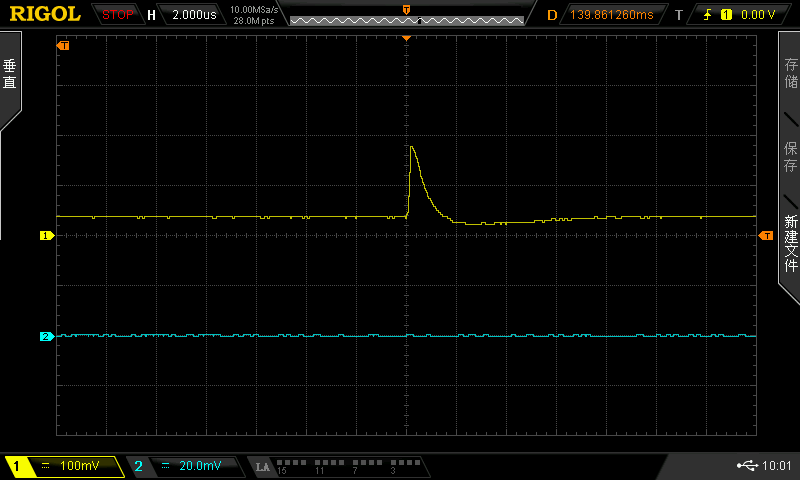This screenshot has width=800, height=480.
Task: Click the USB connection icon
Action: [747, 465]
